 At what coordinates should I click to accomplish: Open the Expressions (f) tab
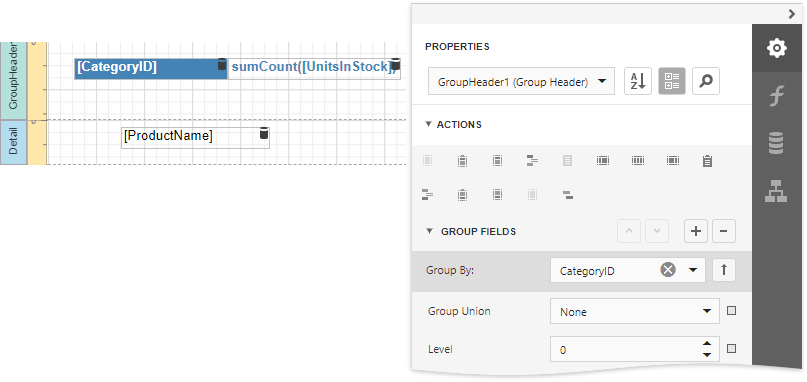pyautogui.click(x=777, y=96)
